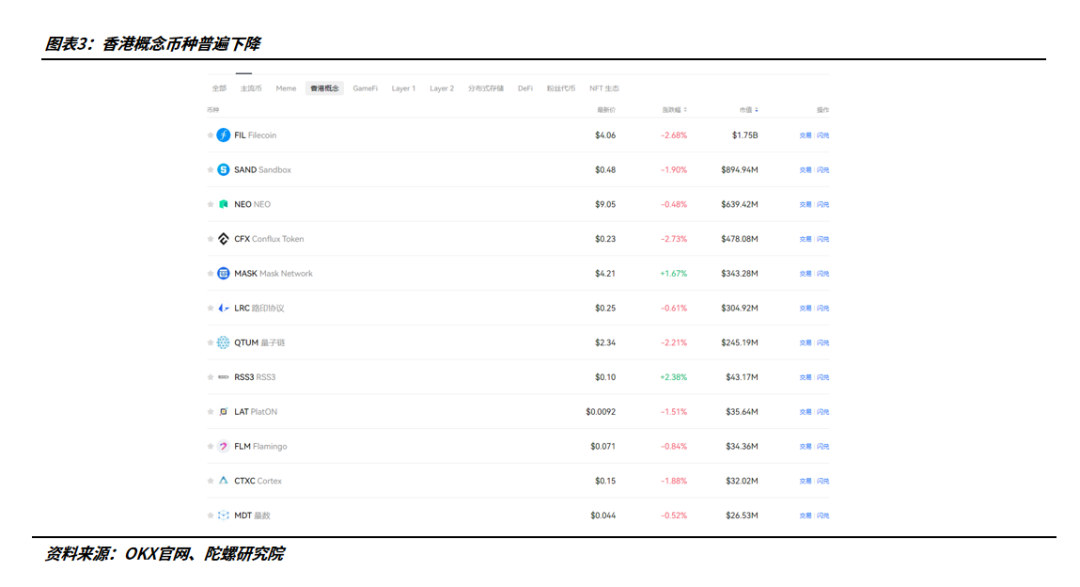Click the Conflux CFX token icon
The height and width of the screenshot is (587, 1080).
click(x=223, y=239)
